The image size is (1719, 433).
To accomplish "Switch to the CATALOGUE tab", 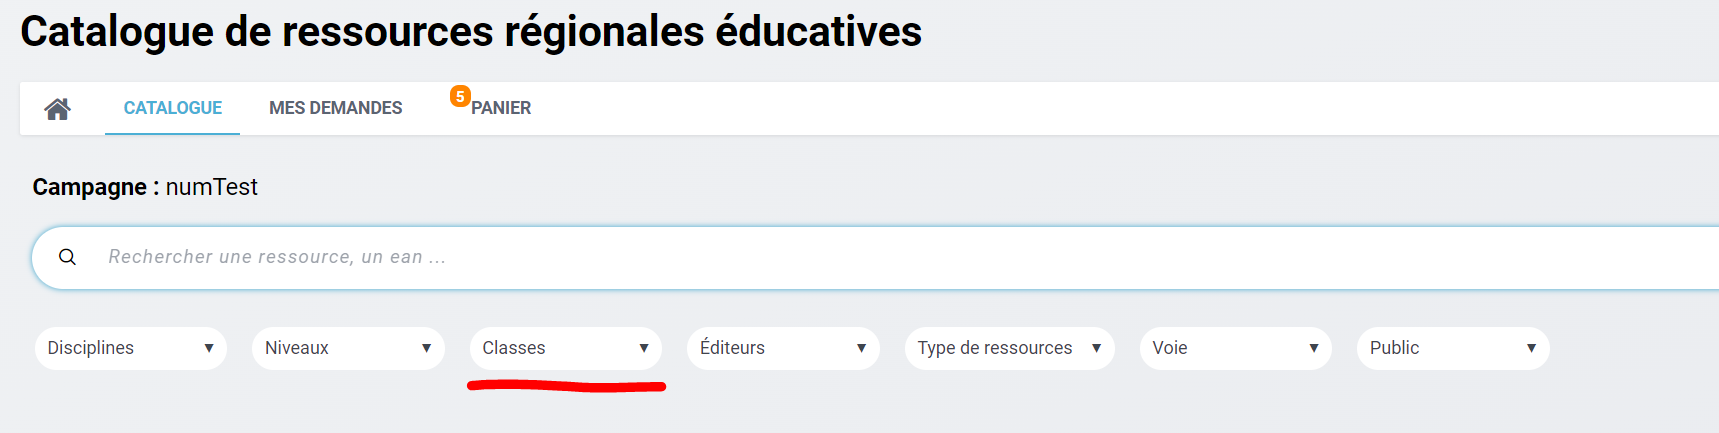I will click(173, 108).
